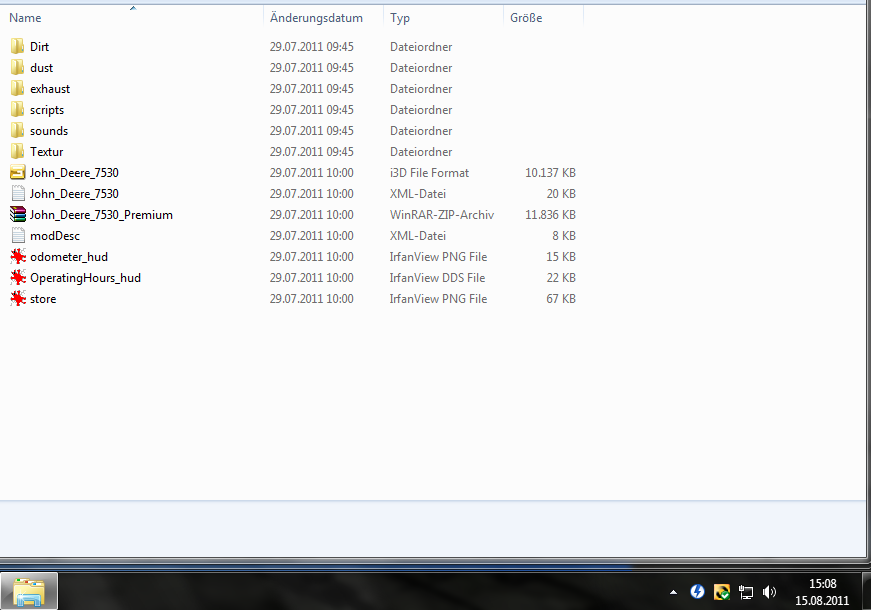Click the volume speaker tray icon

pos(769,592)
